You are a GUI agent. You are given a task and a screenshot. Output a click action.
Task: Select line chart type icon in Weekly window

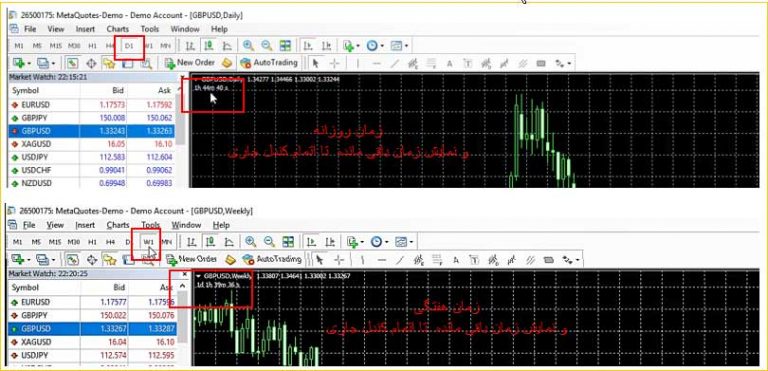pyautogui.click(x=229, y=242)
